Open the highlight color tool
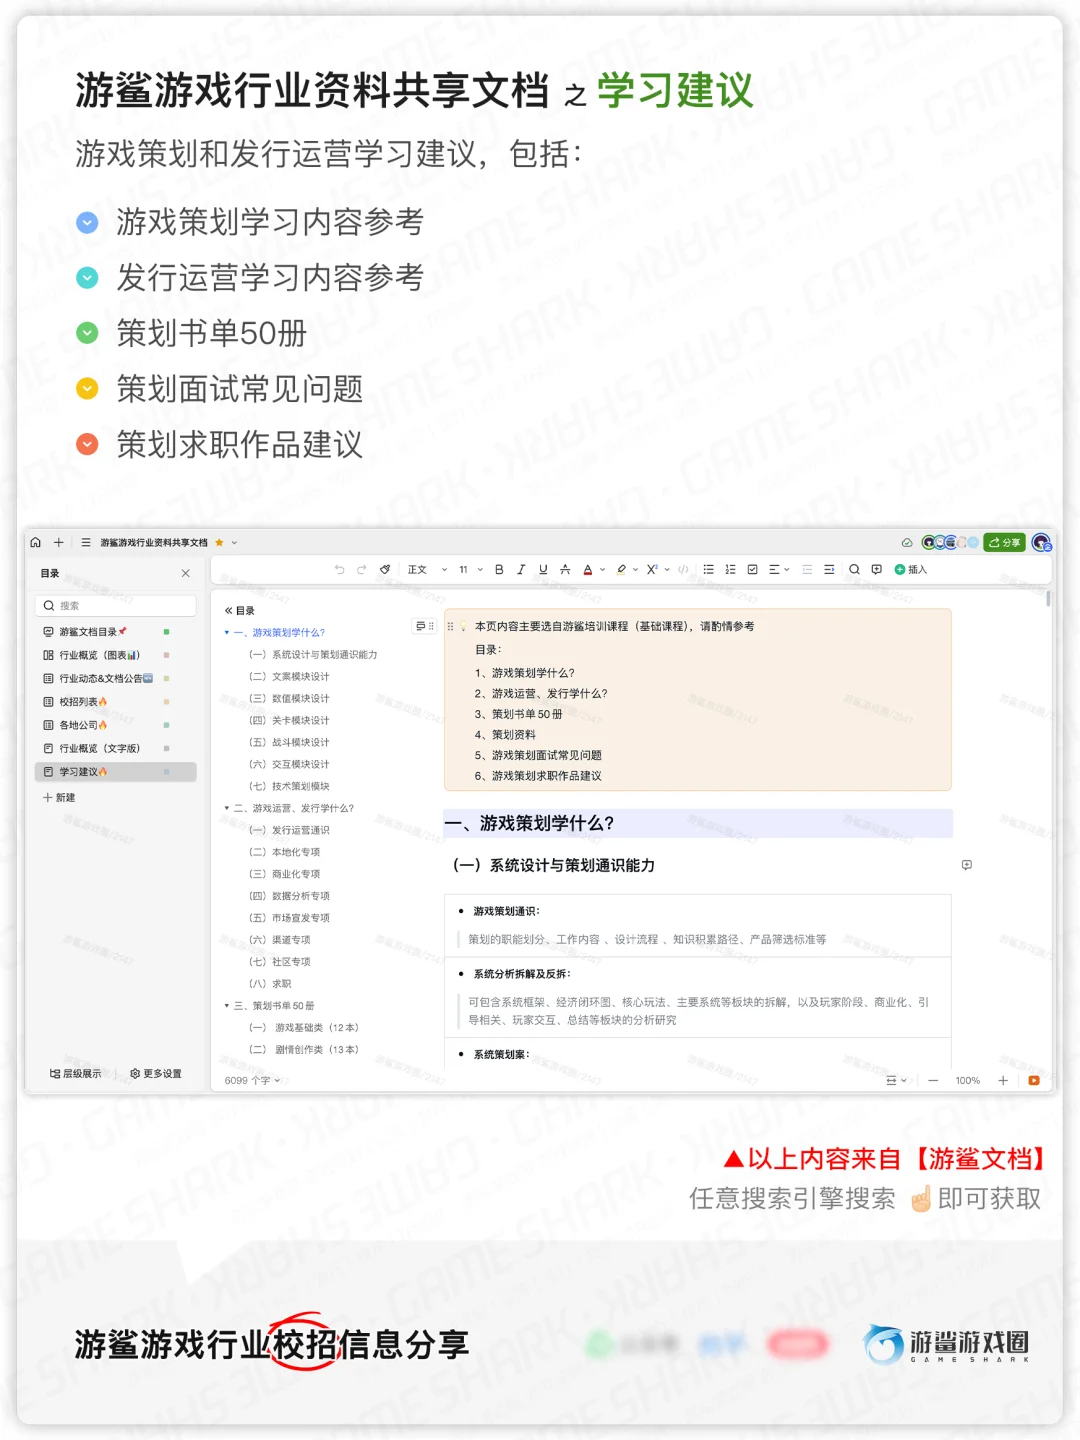The image size is (1080, 1440). pos(620,569)
